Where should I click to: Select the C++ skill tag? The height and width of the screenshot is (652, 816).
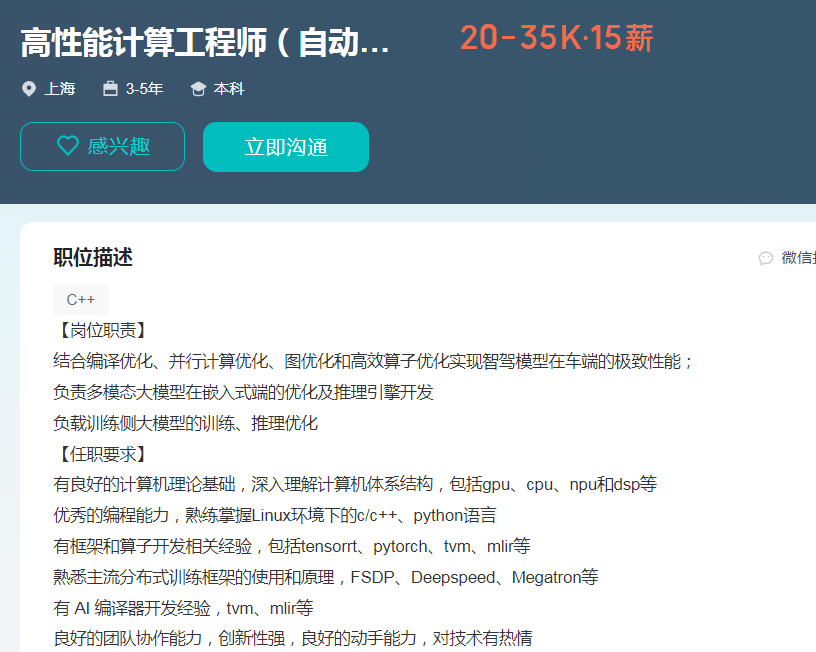81,299
